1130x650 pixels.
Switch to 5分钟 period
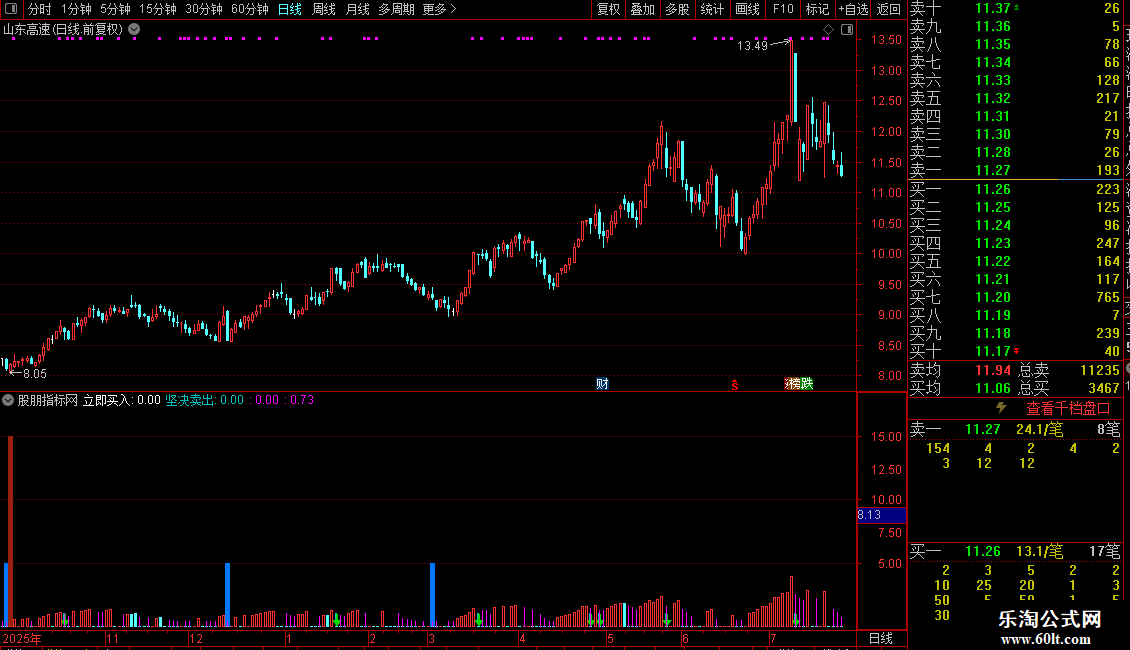[115, 9]
